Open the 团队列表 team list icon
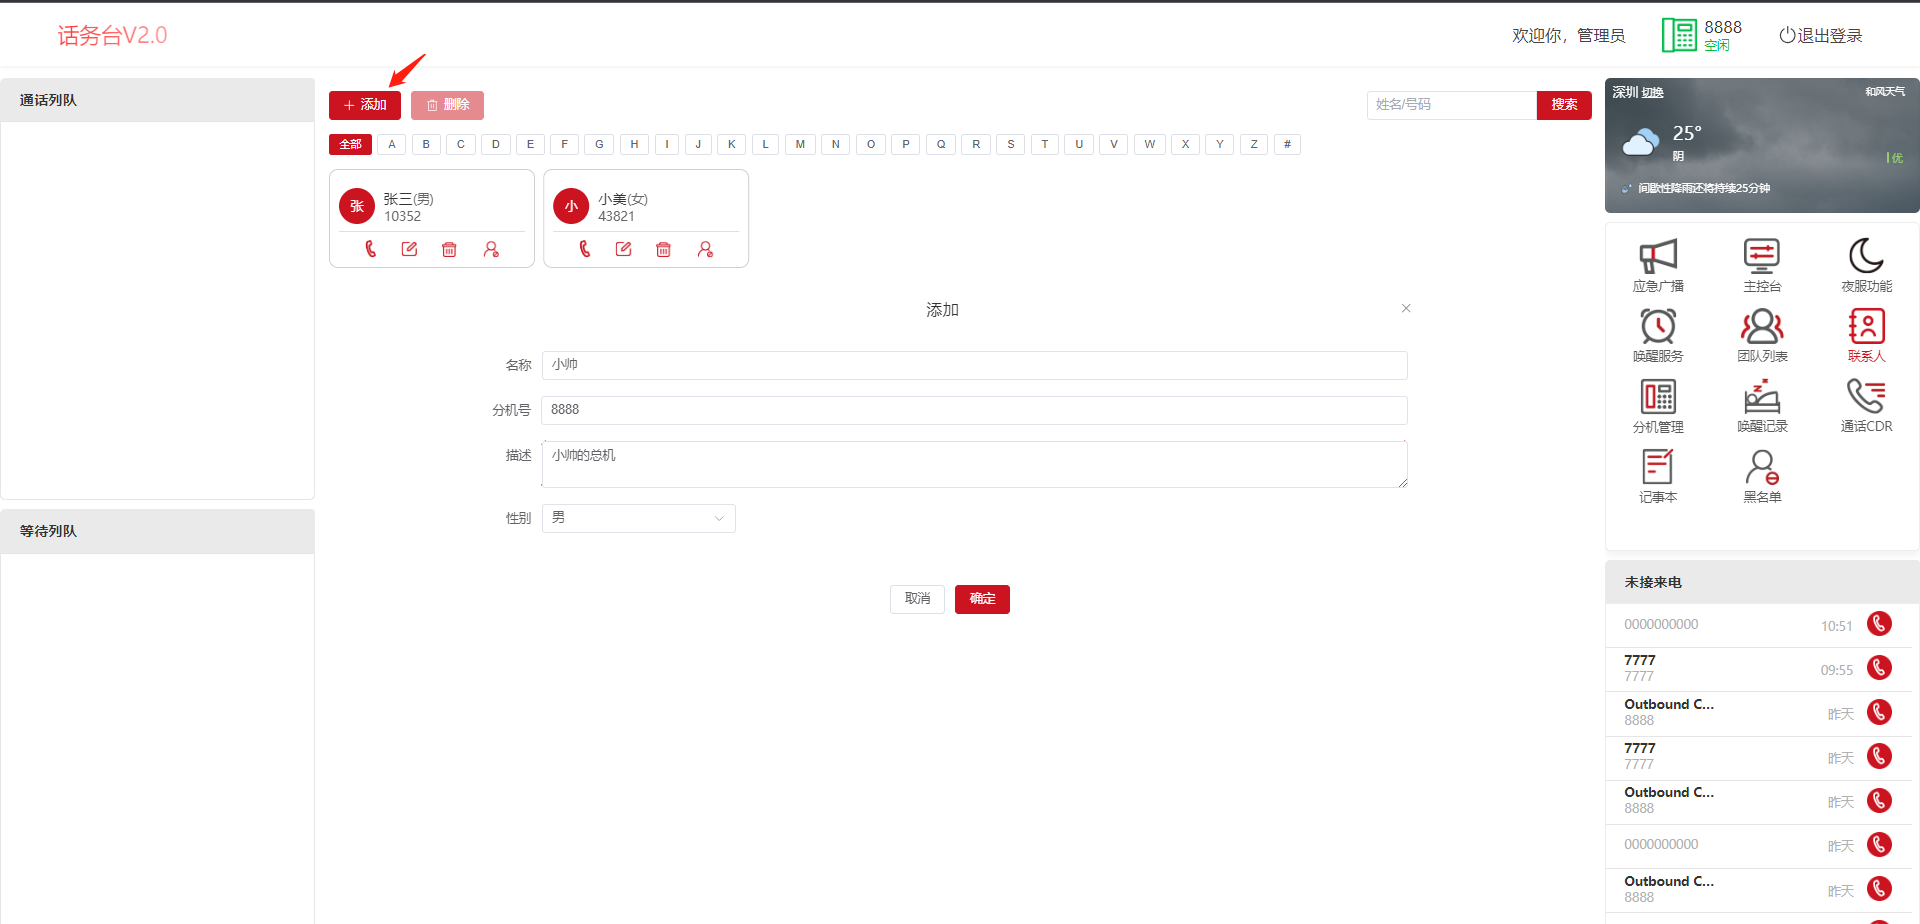1920x924 pixels. coord(1761,335)
